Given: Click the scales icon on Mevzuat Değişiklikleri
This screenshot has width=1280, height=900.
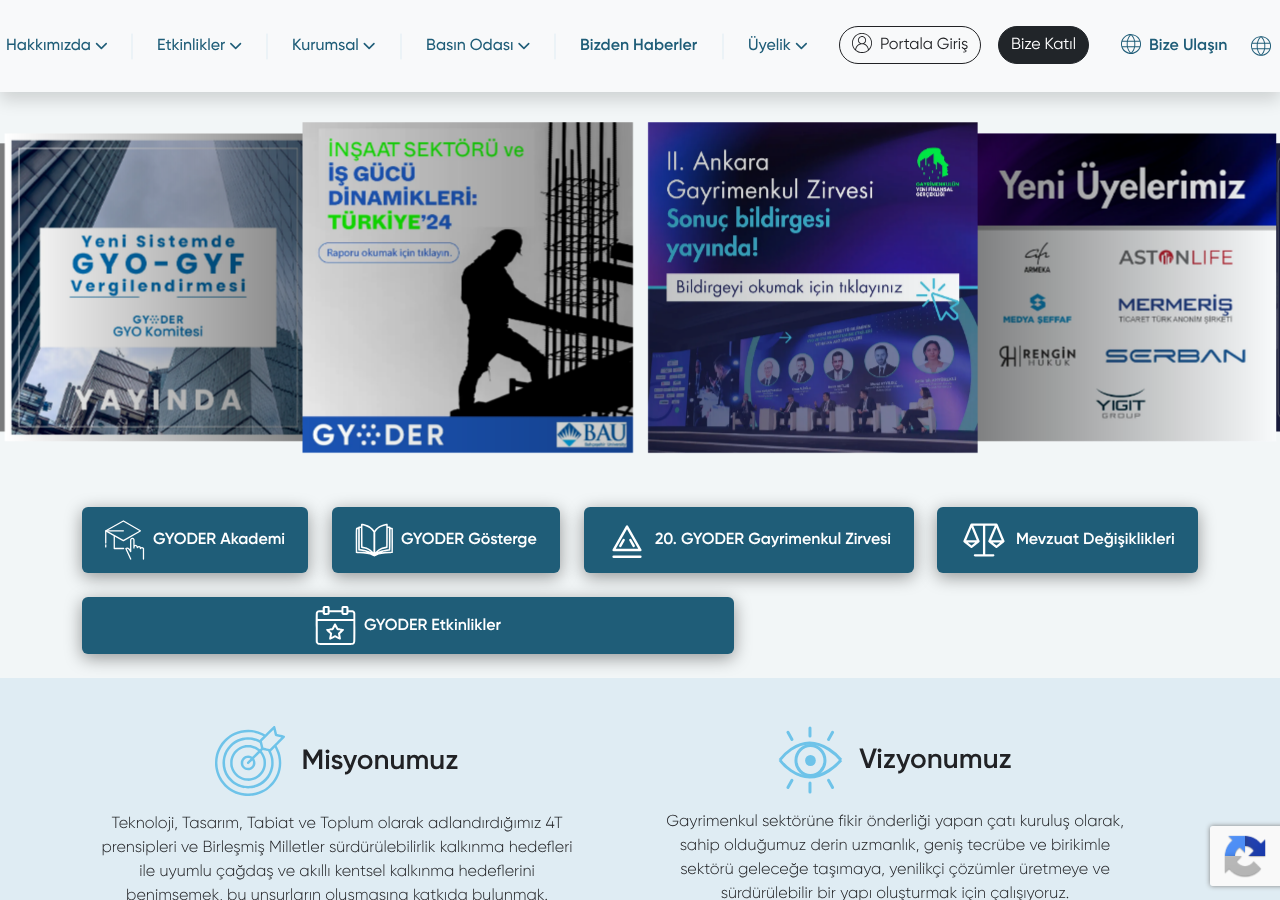Looking at the screenshot, I should click(984, 540).
